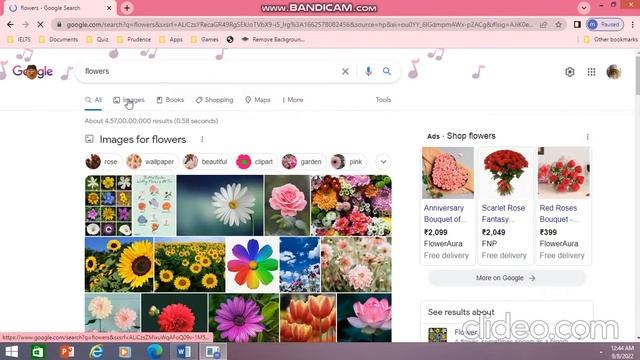Image resolution: width=640 pixels, height=360 pixels.
Task: Open a new browser tab
Action: tap(127, 8)
